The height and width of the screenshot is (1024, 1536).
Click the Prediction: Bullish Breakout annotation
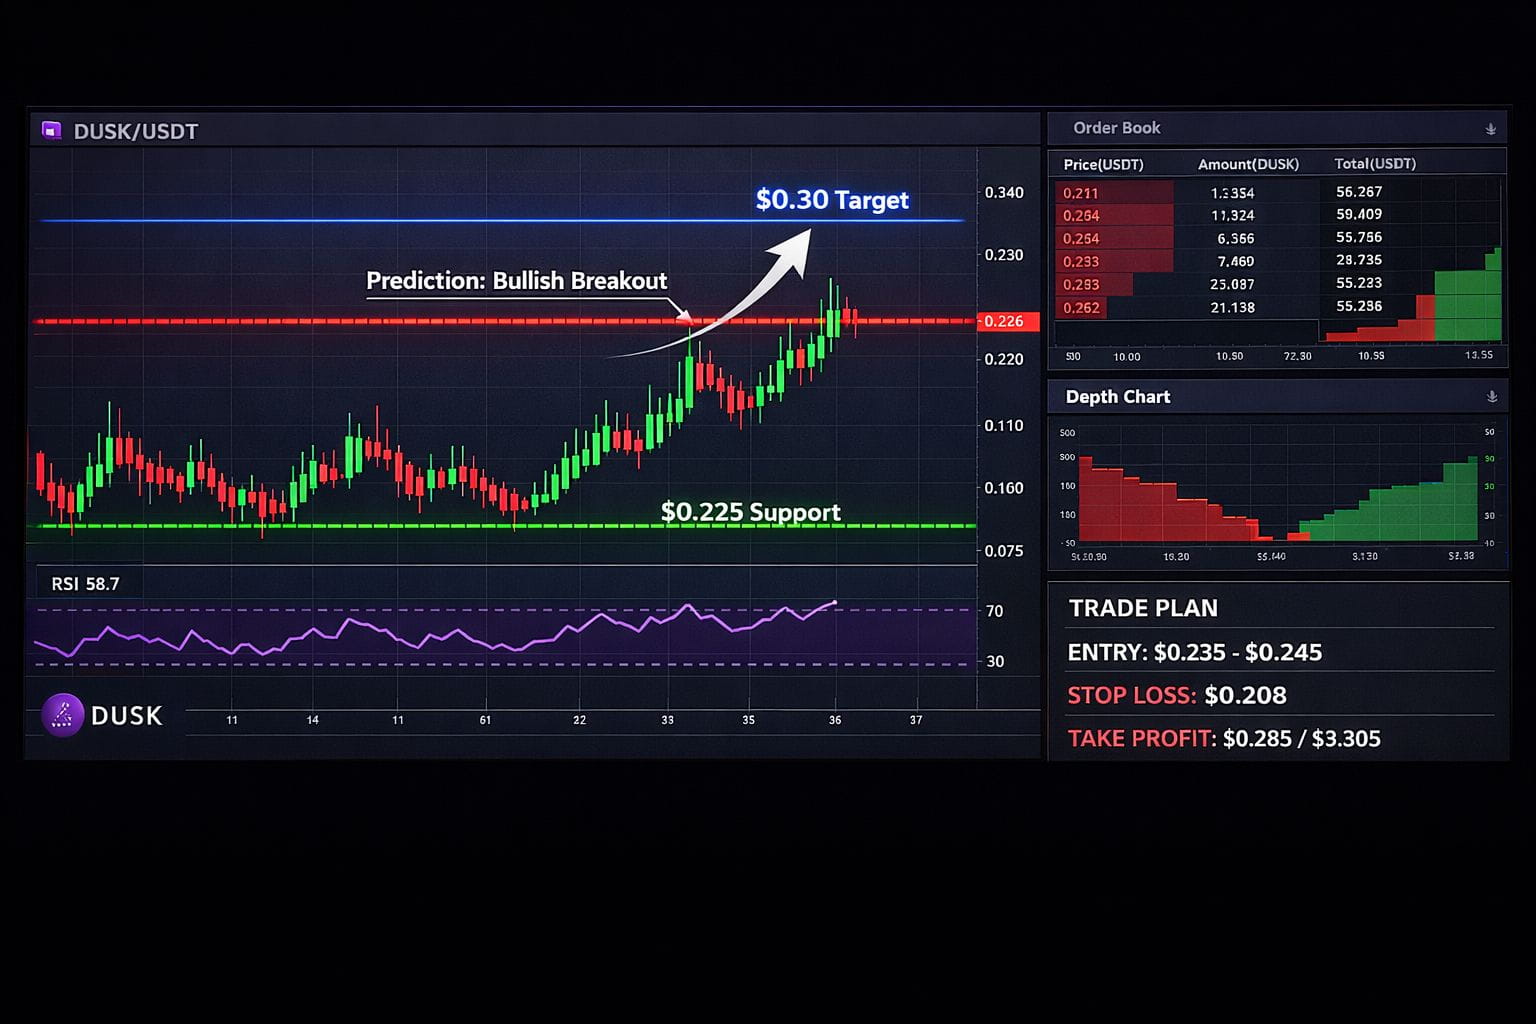tap(516, 281)
